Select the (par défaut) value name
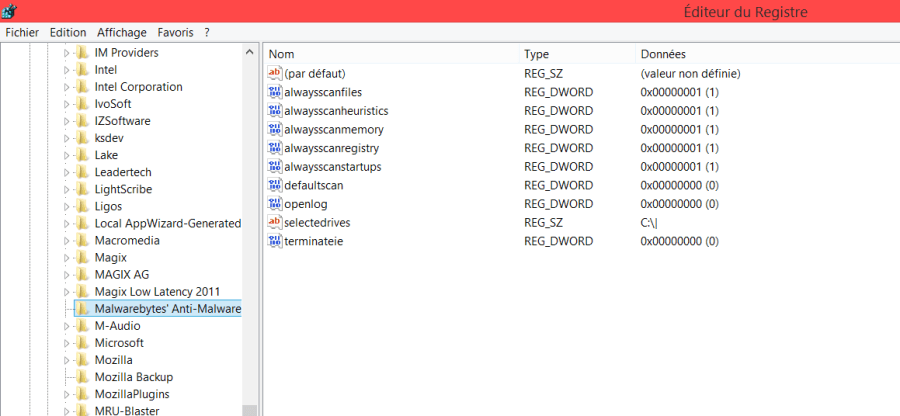This screenshot has height=416, width=900. tap(315, 73)
